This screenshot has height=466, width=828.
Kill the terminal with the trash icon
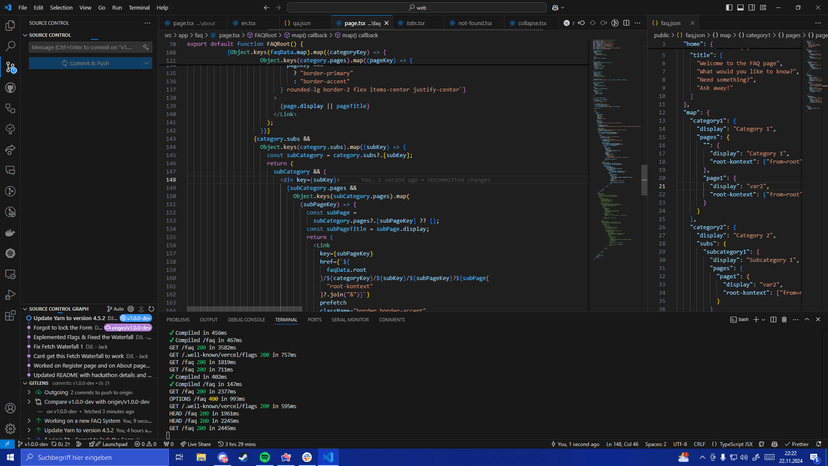(784, 320)
